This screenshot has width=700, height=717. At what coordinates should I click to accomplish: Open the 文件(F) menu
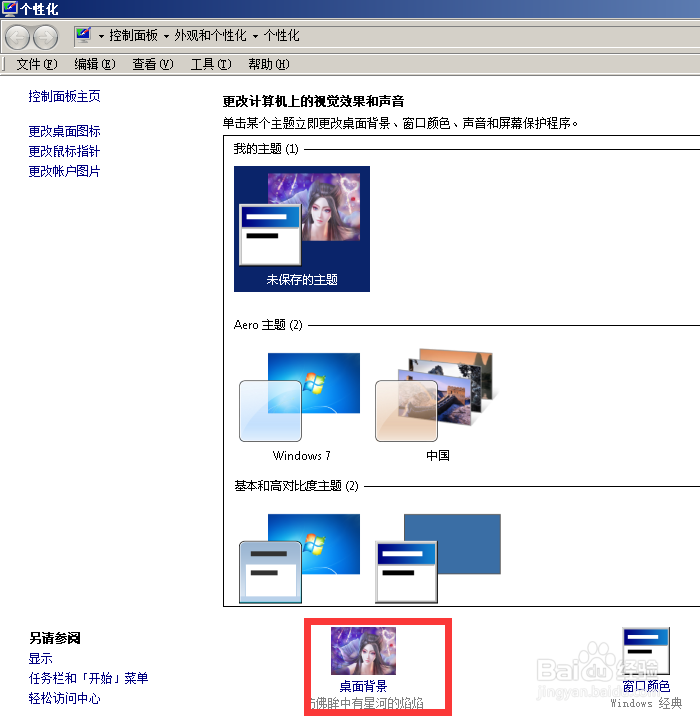click(37, 64)
